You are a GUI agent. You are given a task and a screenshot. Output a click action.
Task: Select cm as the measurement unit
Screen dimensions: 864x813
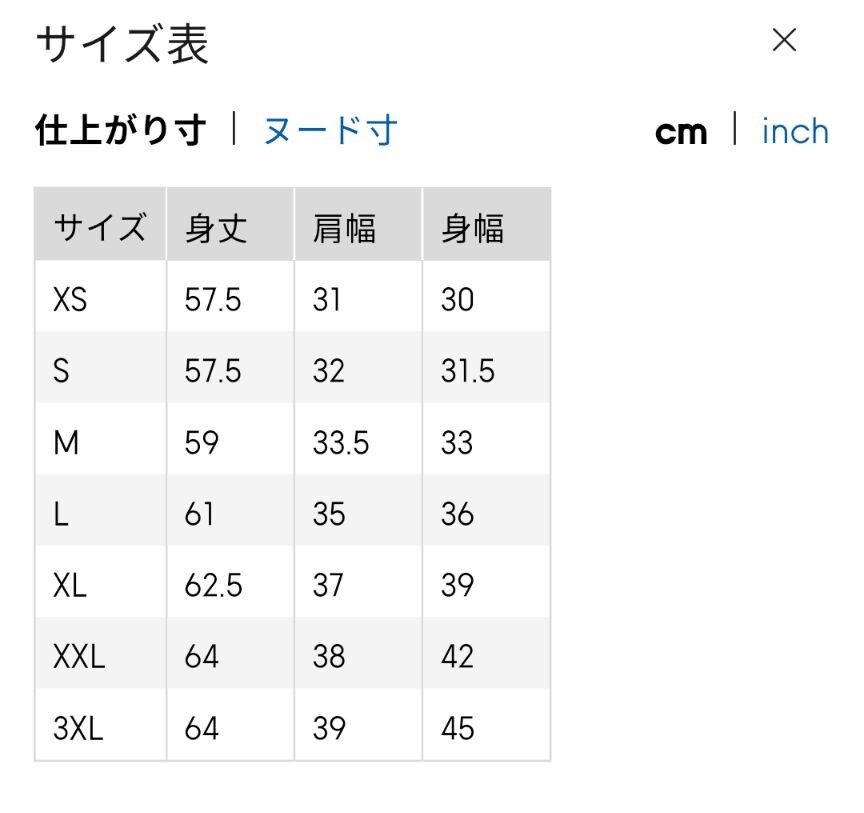(x=681, y=132)
